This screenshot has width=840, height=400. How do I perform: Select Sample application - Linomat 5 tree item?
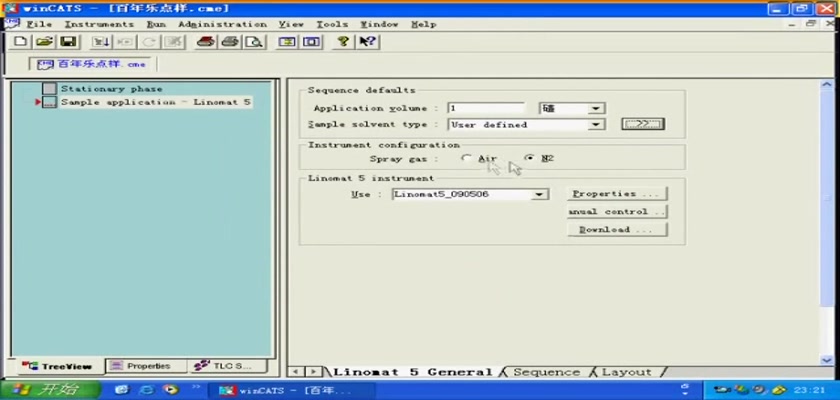155,102
